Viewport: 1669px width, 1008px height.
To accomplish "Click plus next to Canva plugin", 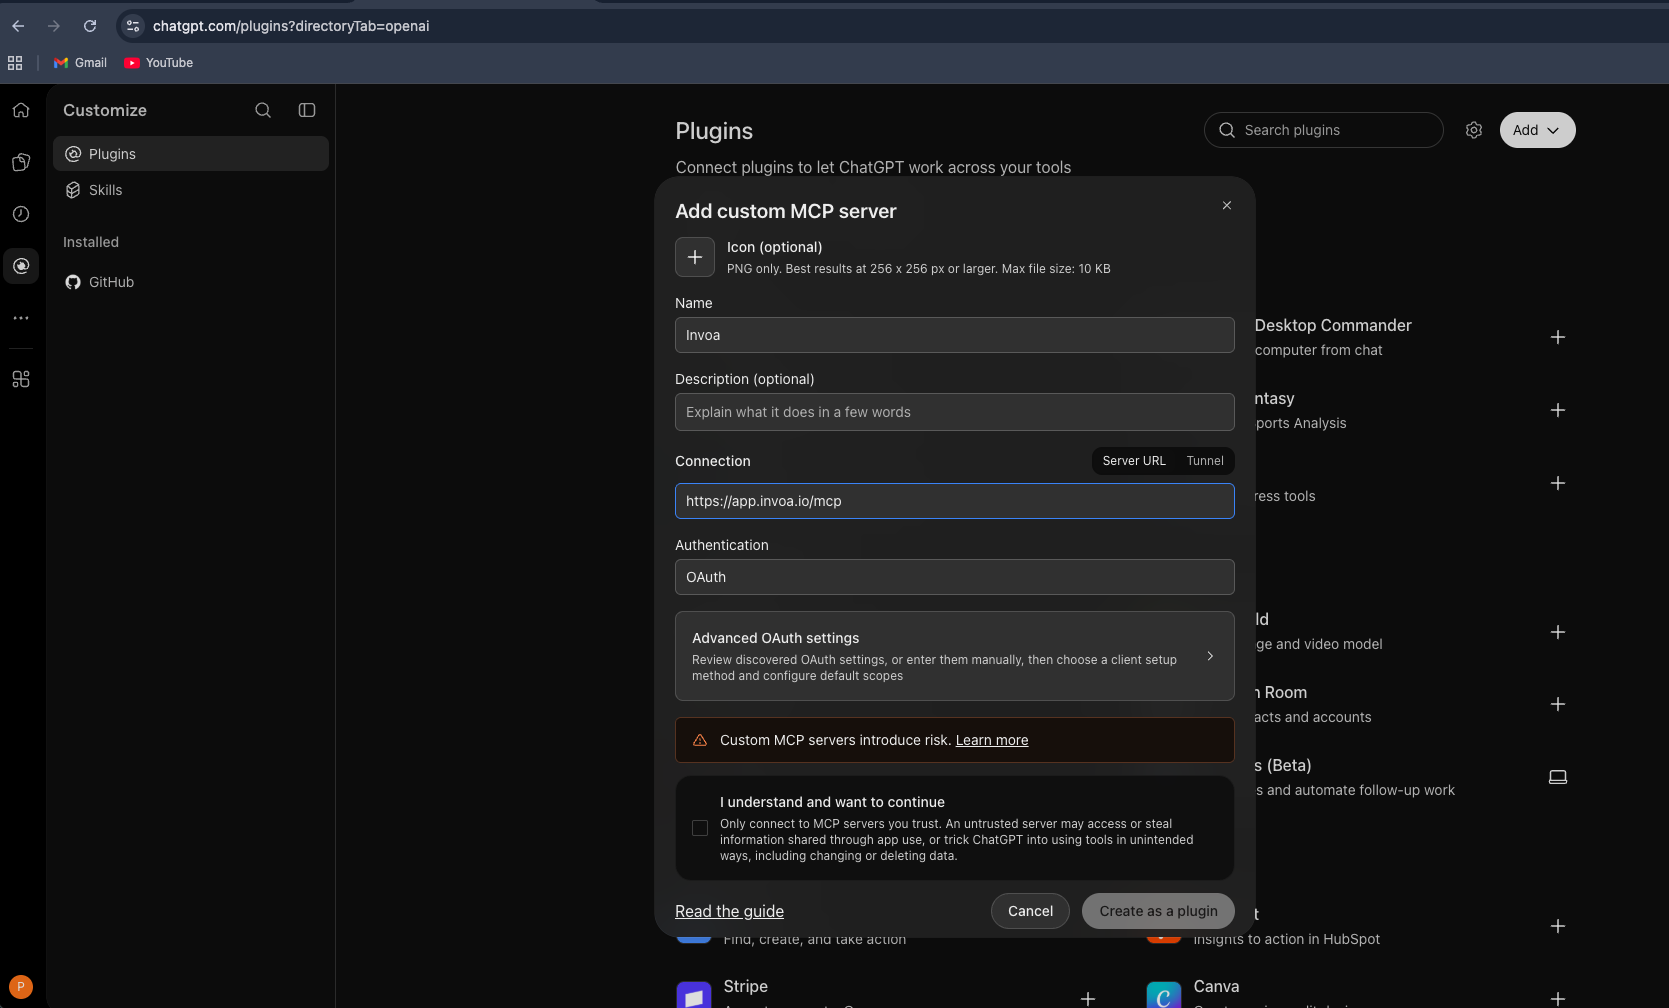I will pyautogui.click(x=1557, y=998).
